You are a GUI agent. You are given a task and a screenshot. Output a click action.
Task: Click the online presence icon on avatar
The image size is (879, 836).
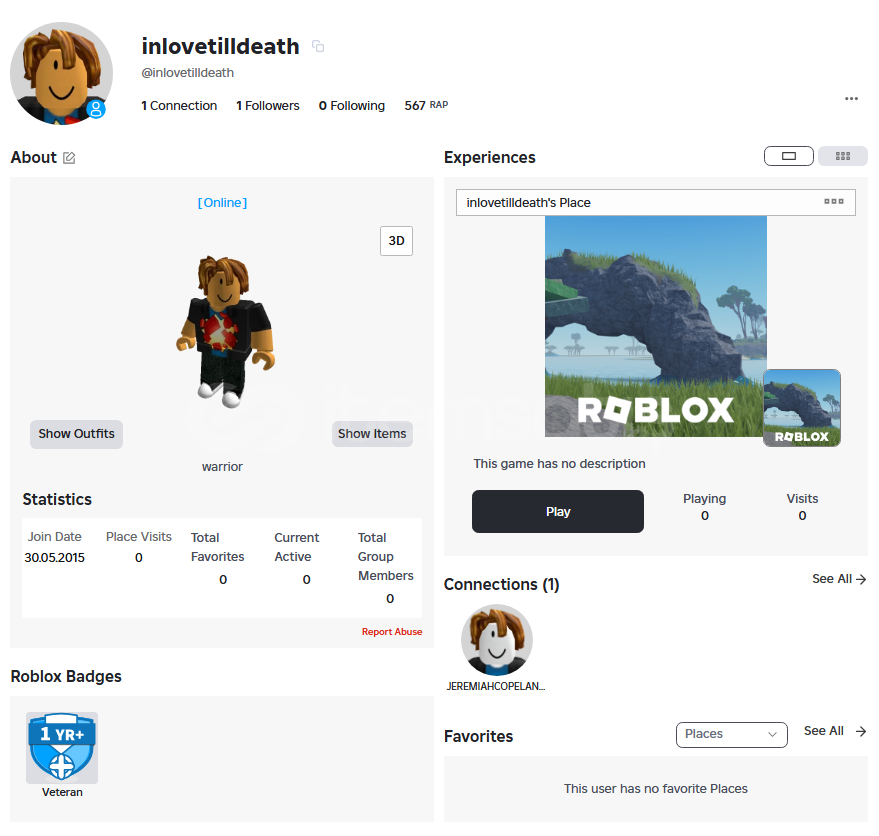(x=96, y=109)
